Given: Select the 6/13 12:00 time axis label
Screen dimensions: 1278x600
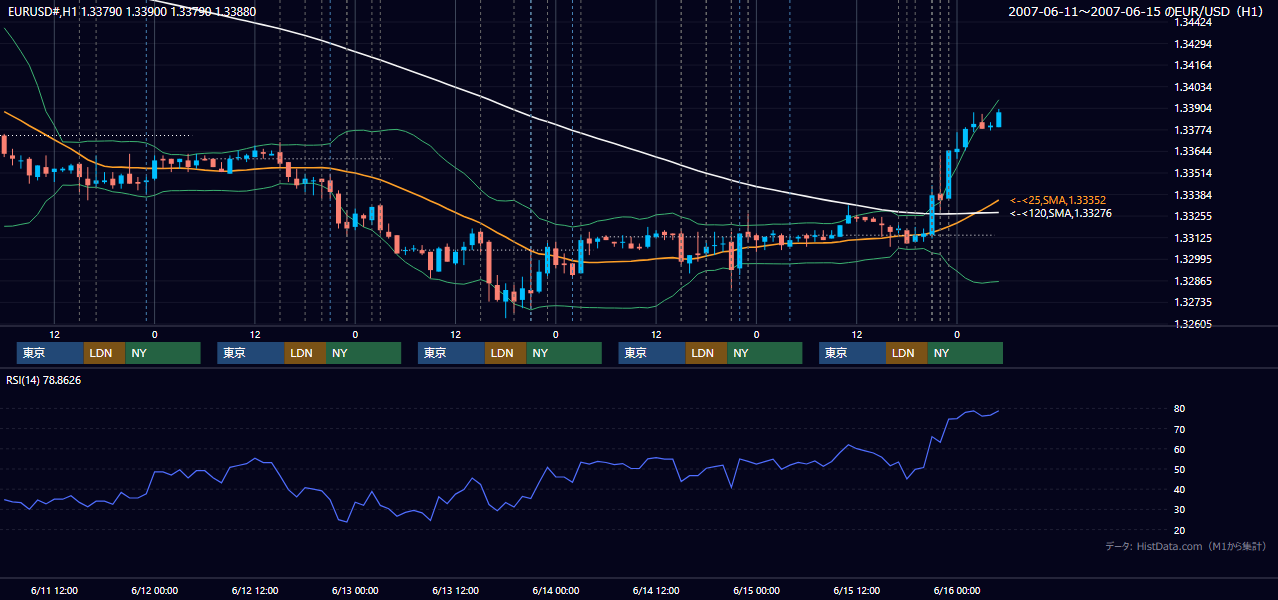Looking at the screenshot, I should [455, 591].
